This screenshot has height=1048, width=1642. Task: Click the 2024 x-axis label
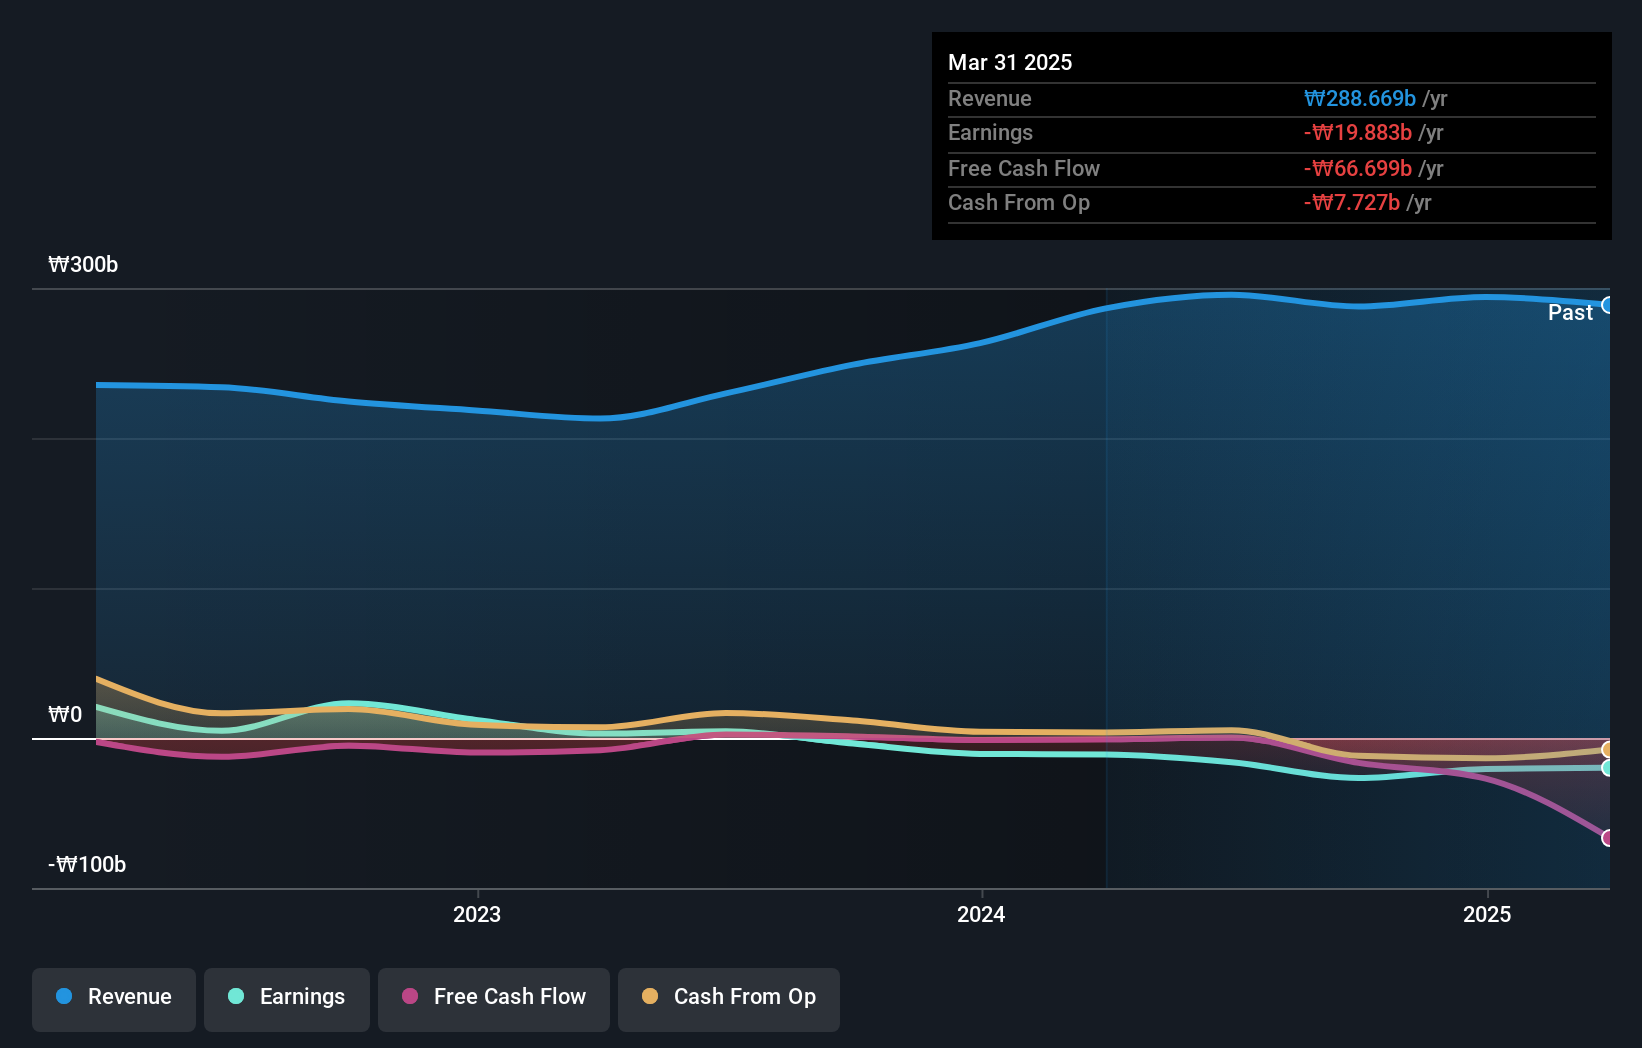(981, 914)
